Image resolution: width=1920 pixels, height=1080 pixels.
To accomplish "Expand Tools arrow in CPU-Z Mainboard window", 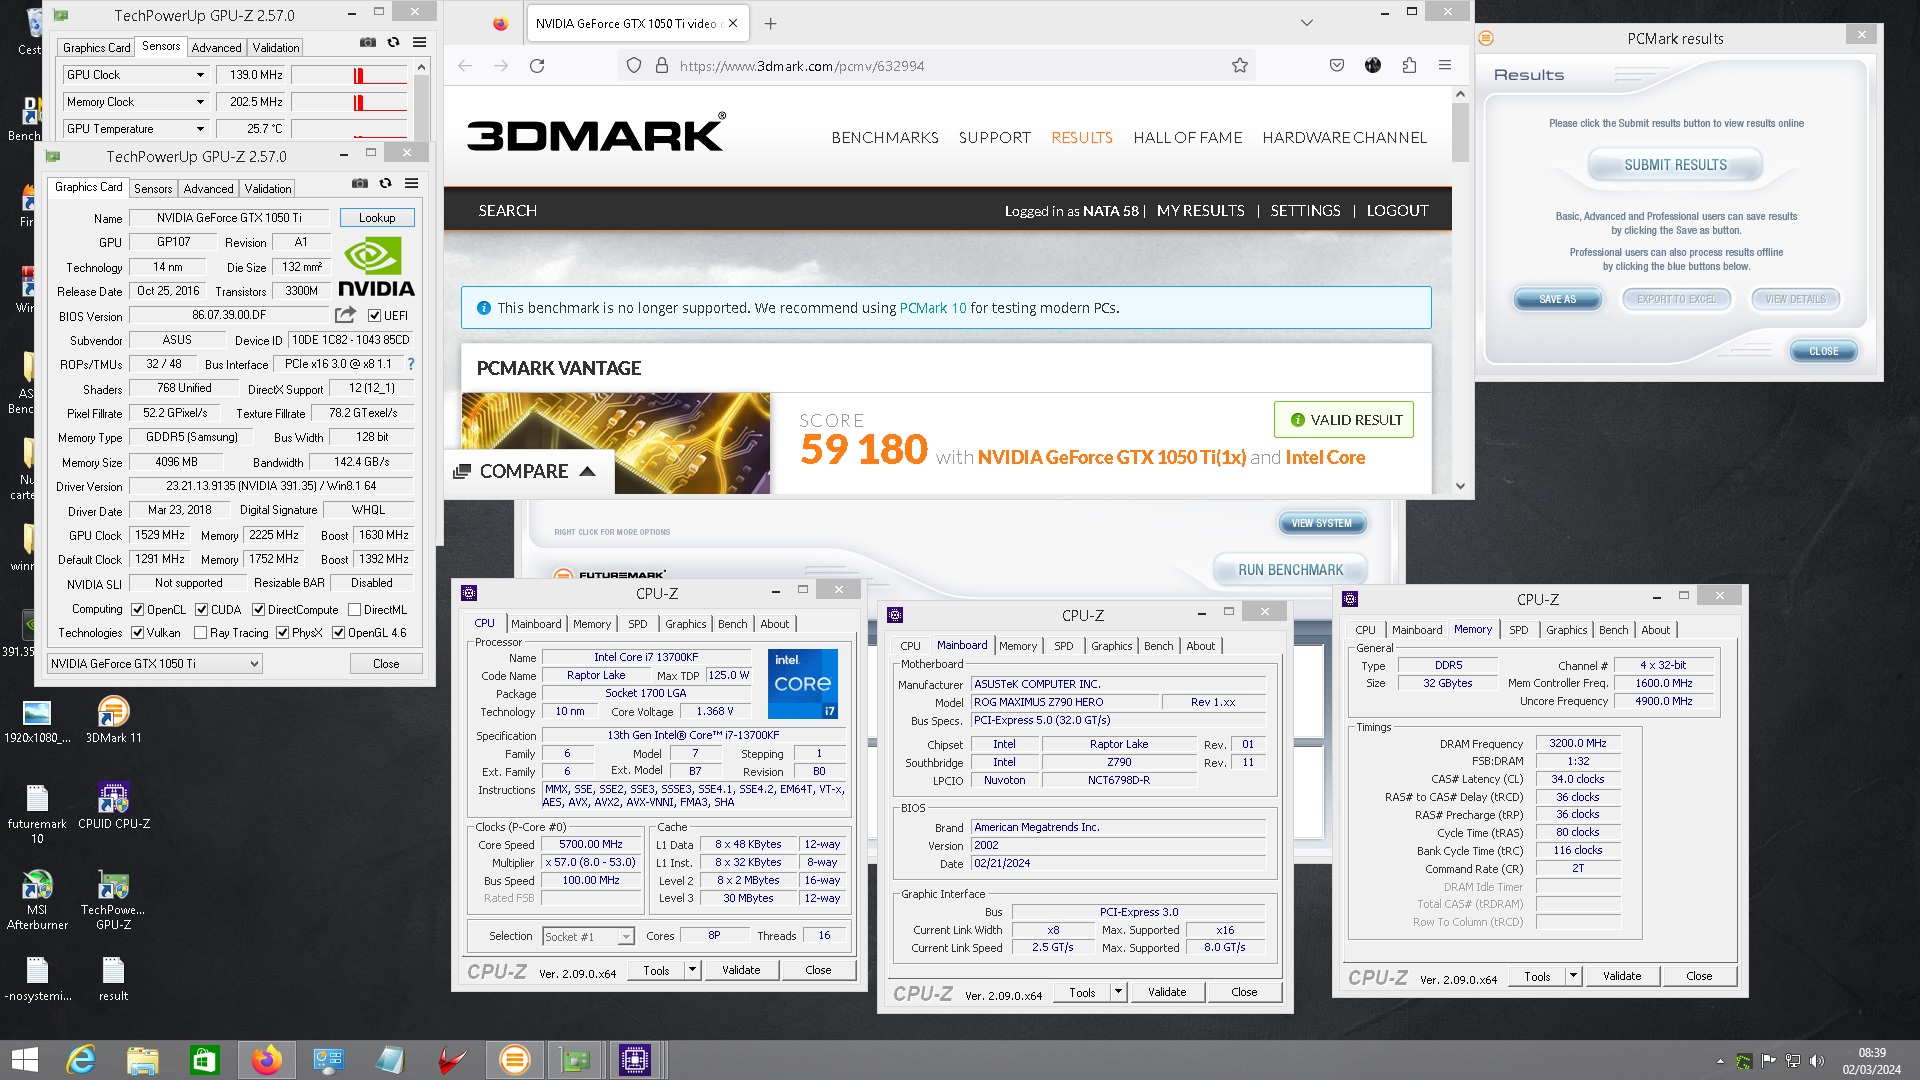I will click(1118, 992).
